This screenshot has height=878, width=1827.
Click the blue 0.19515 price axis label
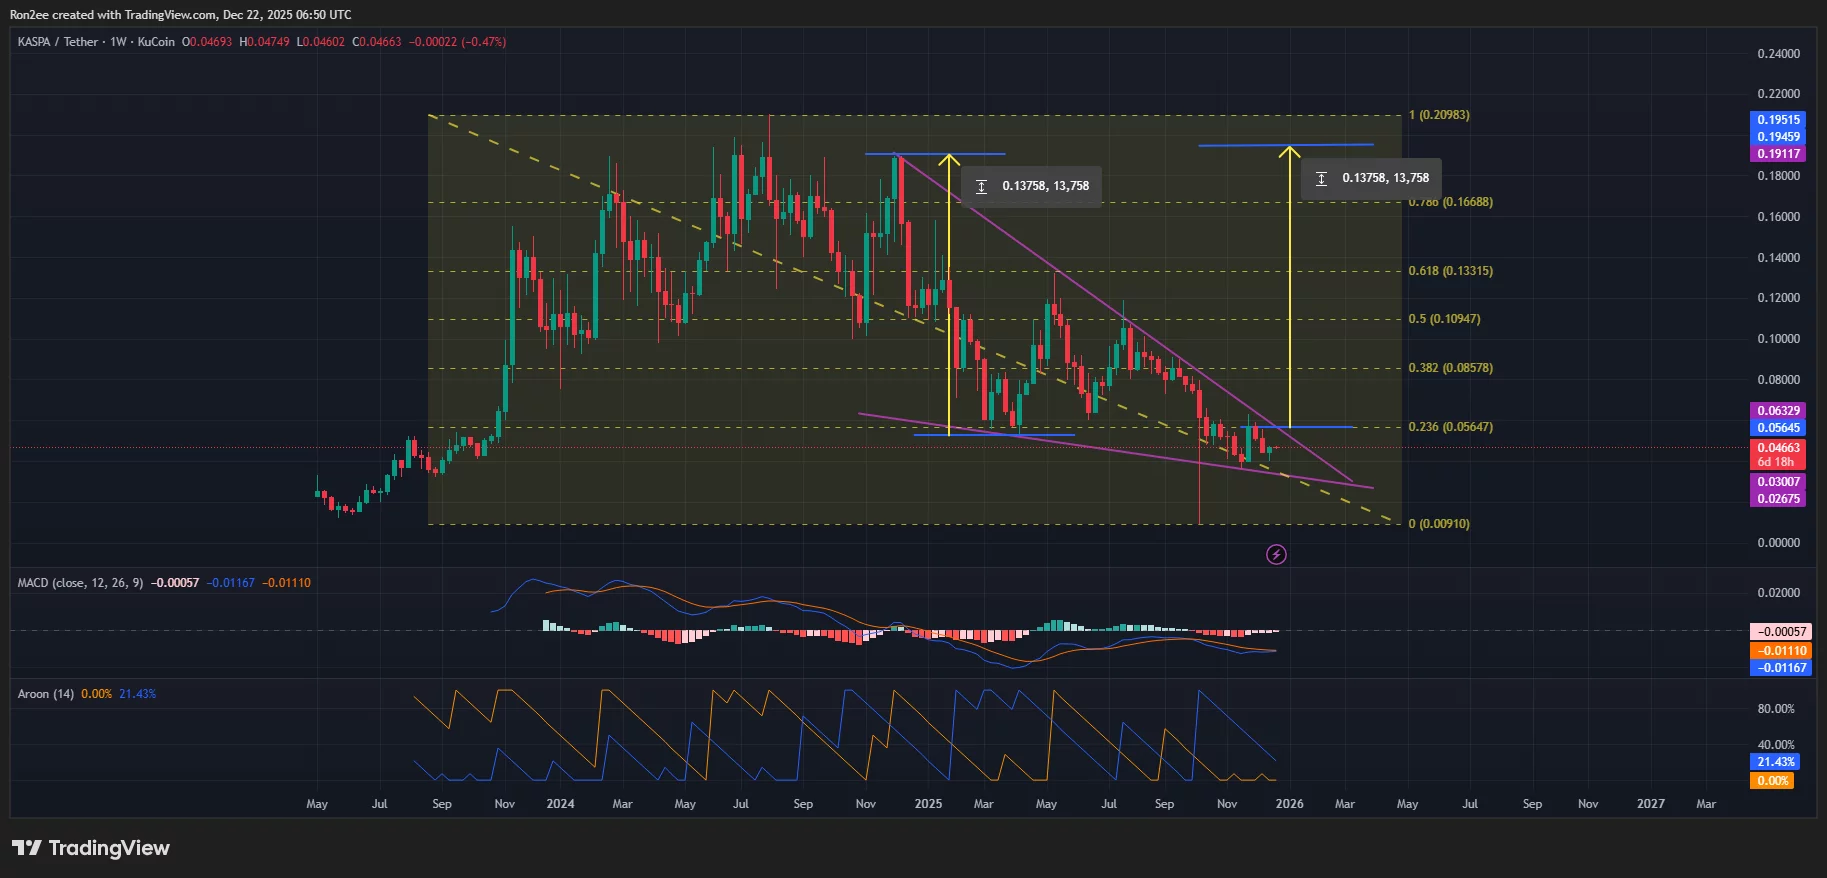(1778, 120)
